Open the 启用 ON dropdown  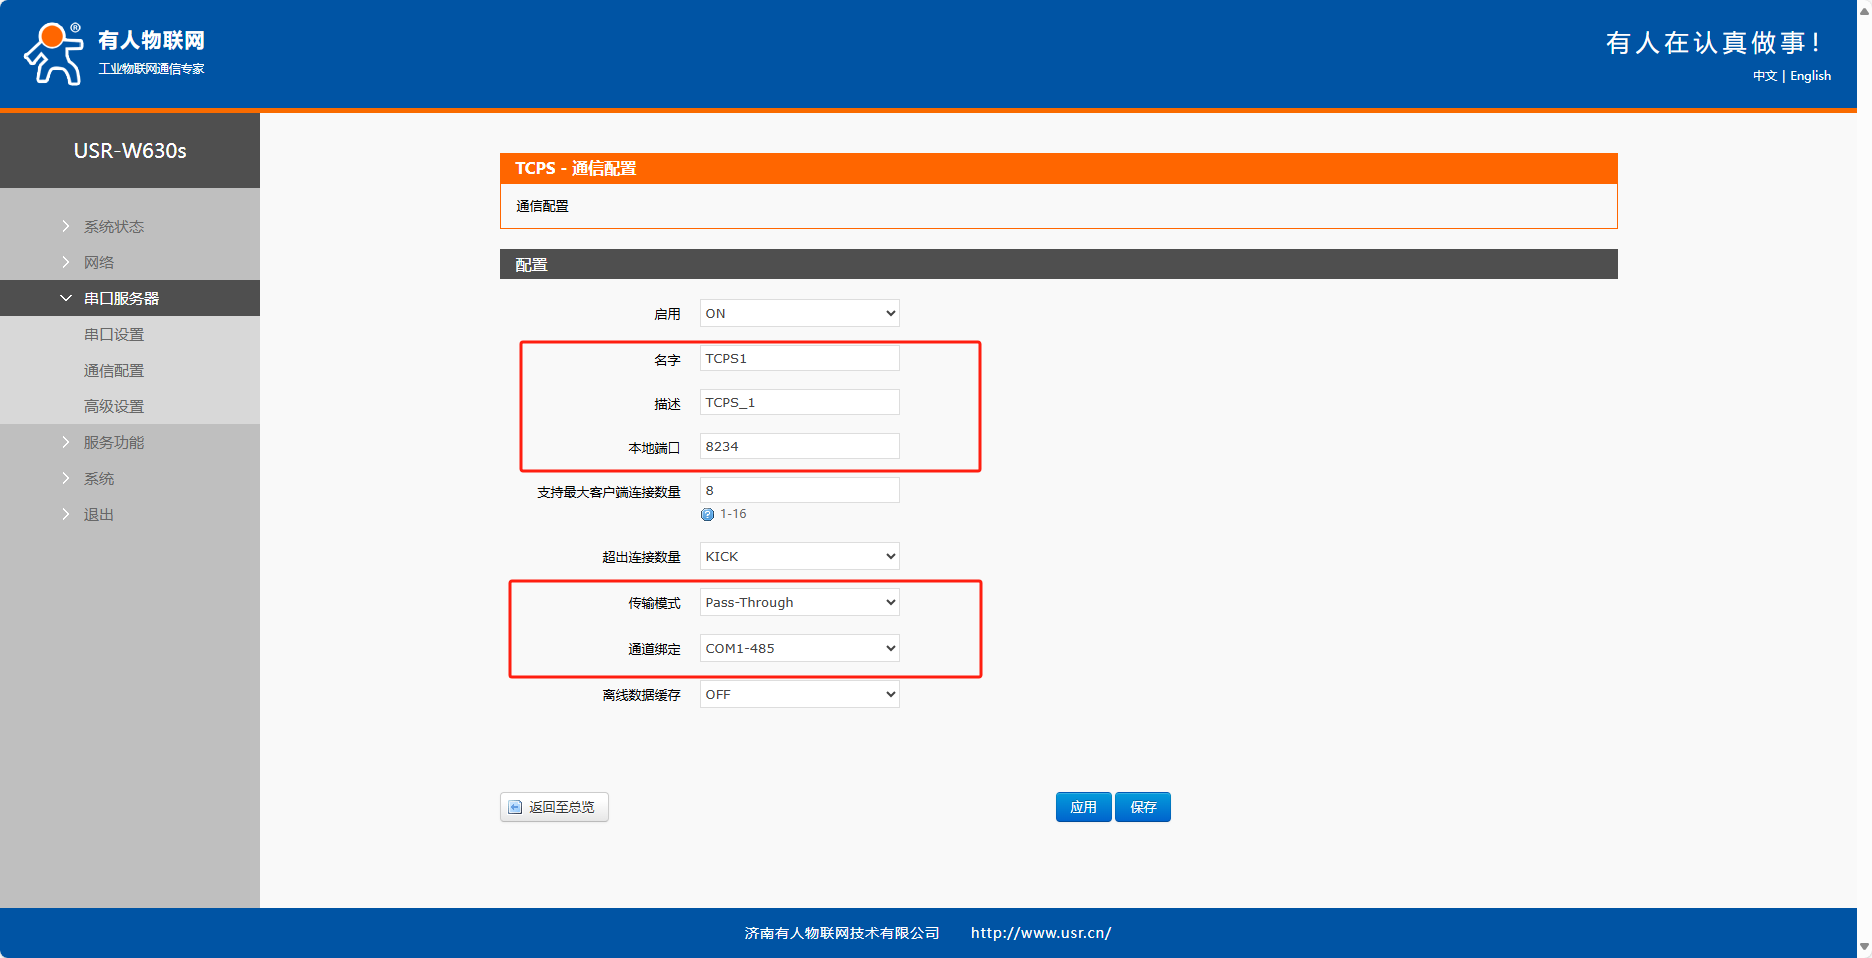tap(799, 314)
